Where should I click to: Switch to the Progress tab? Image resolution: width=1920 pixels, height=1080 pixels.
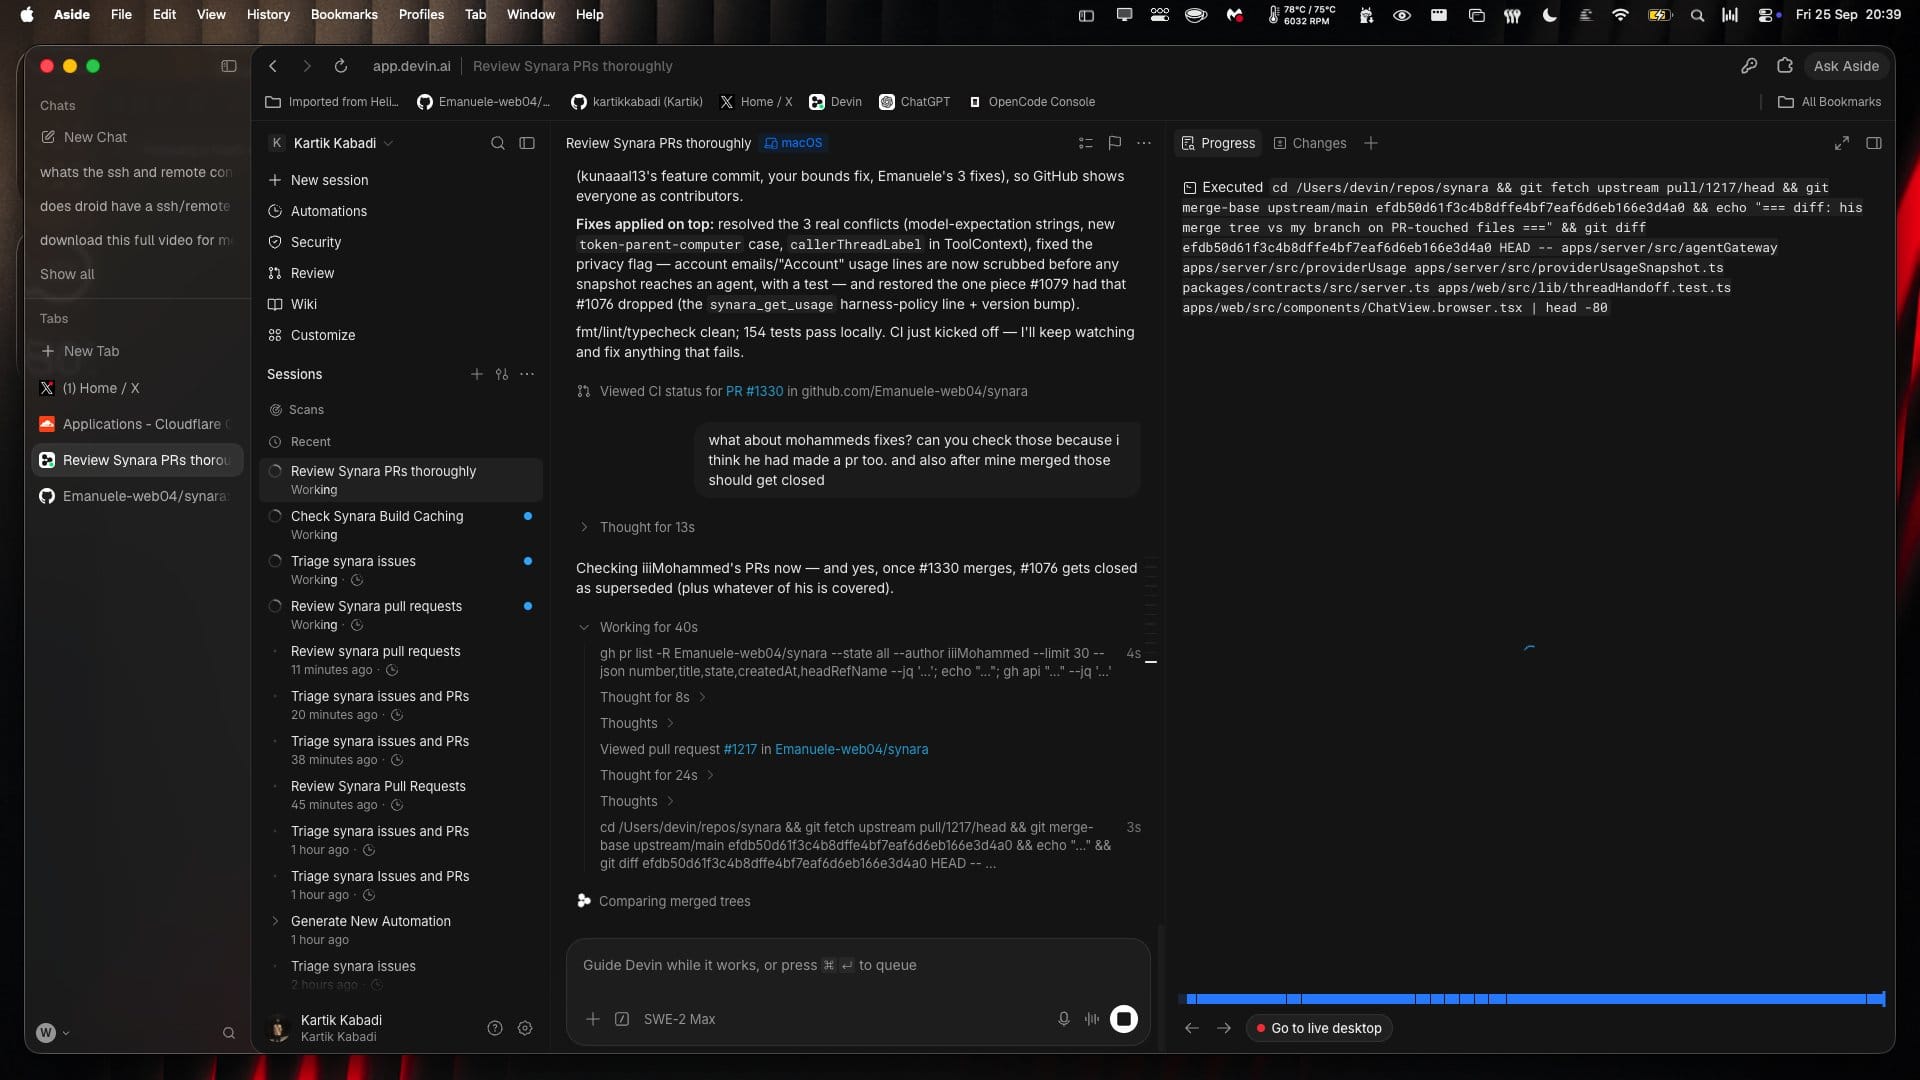tap(1218, 143)
